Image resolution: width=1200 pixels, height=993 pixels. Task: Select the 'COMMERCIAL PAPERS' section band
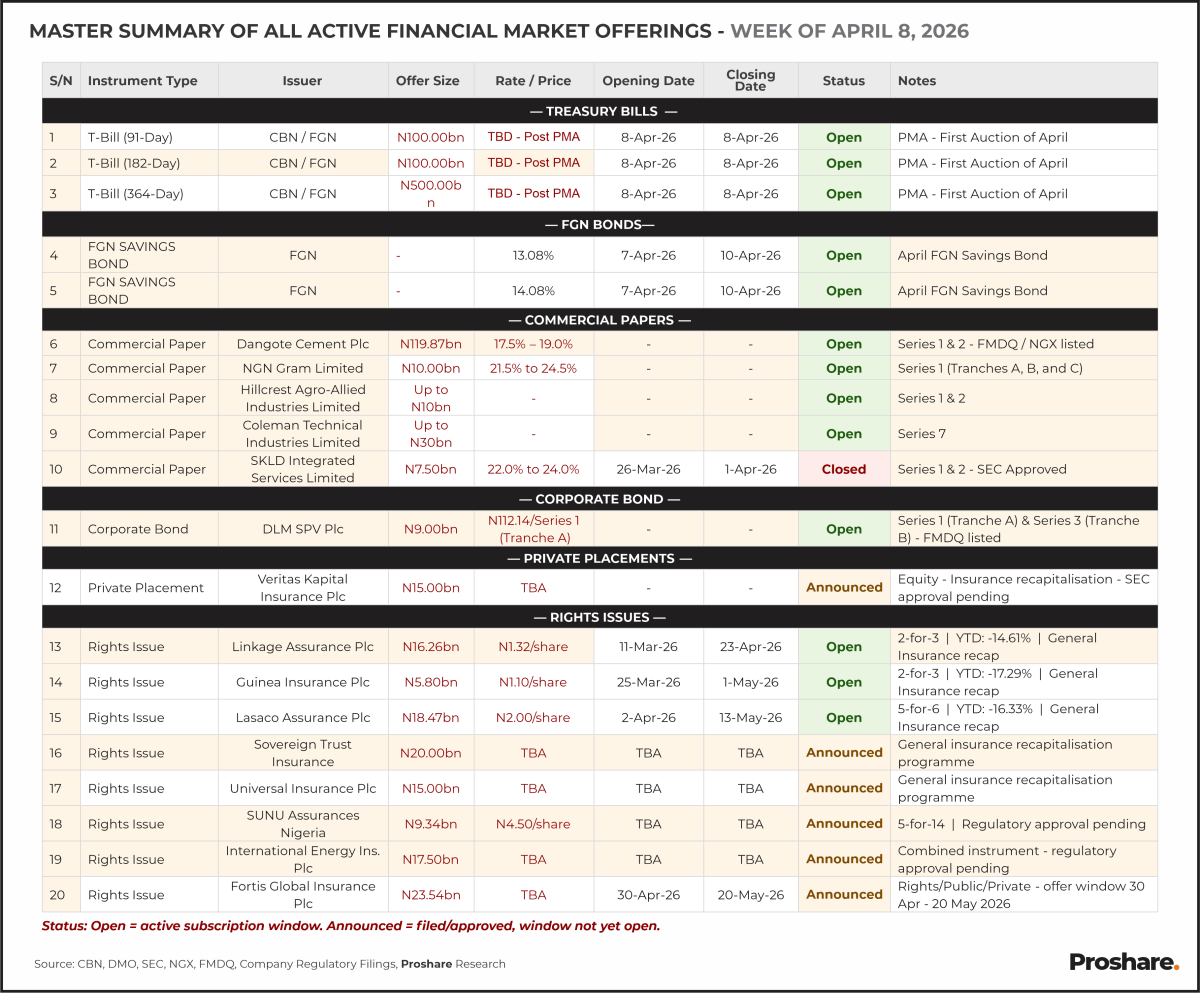pyautogui.click(x=600, y=320)
